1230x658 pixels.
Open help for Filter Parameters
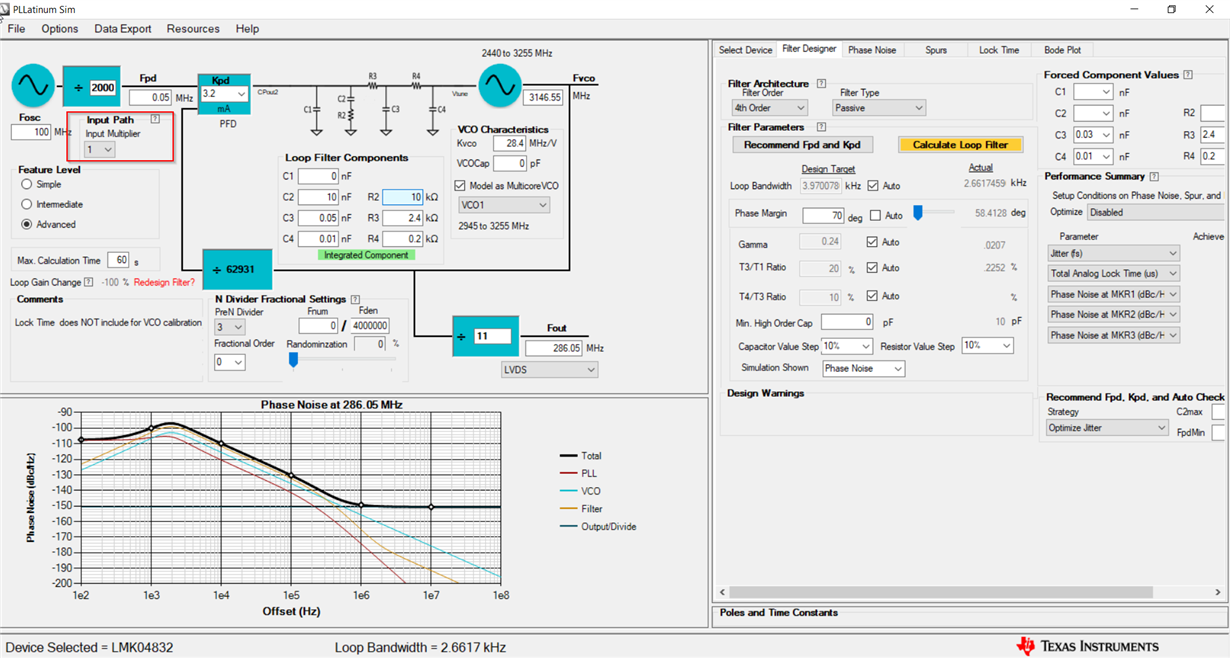[x=821, y=128]
